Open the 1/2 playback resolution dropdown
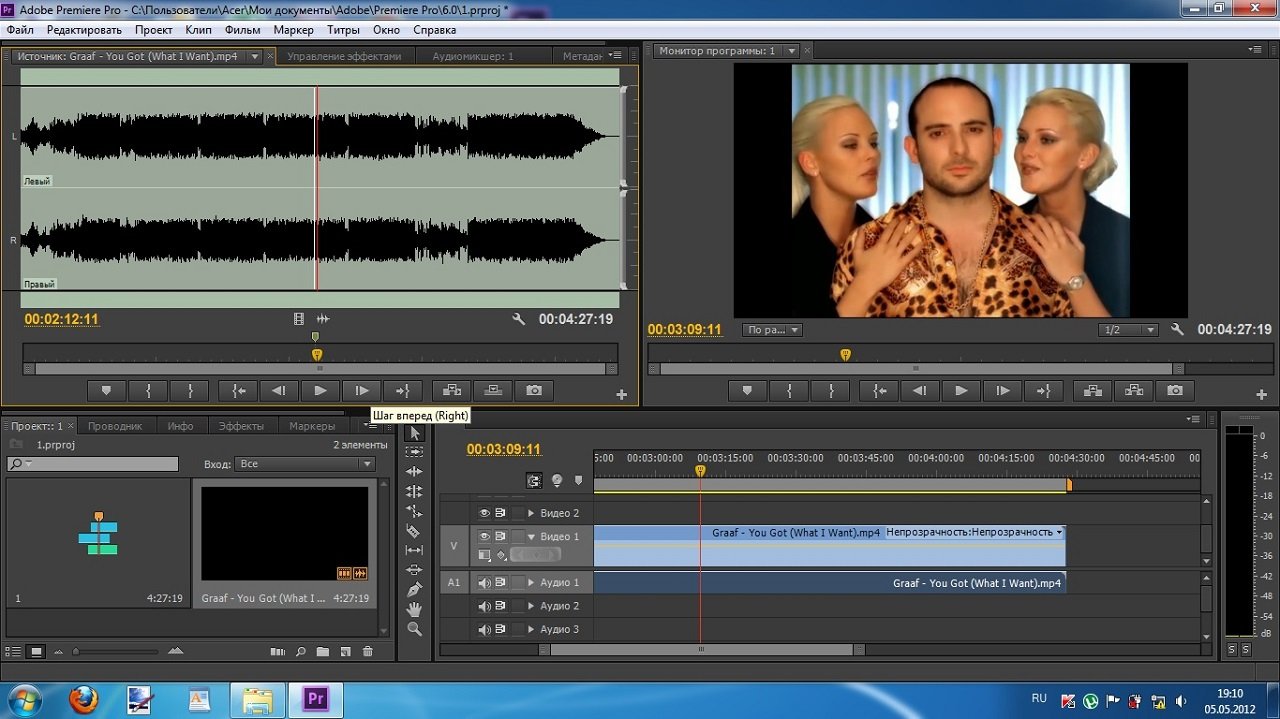The width and height of the screenshot is (1280, 719). [1127, 330]
